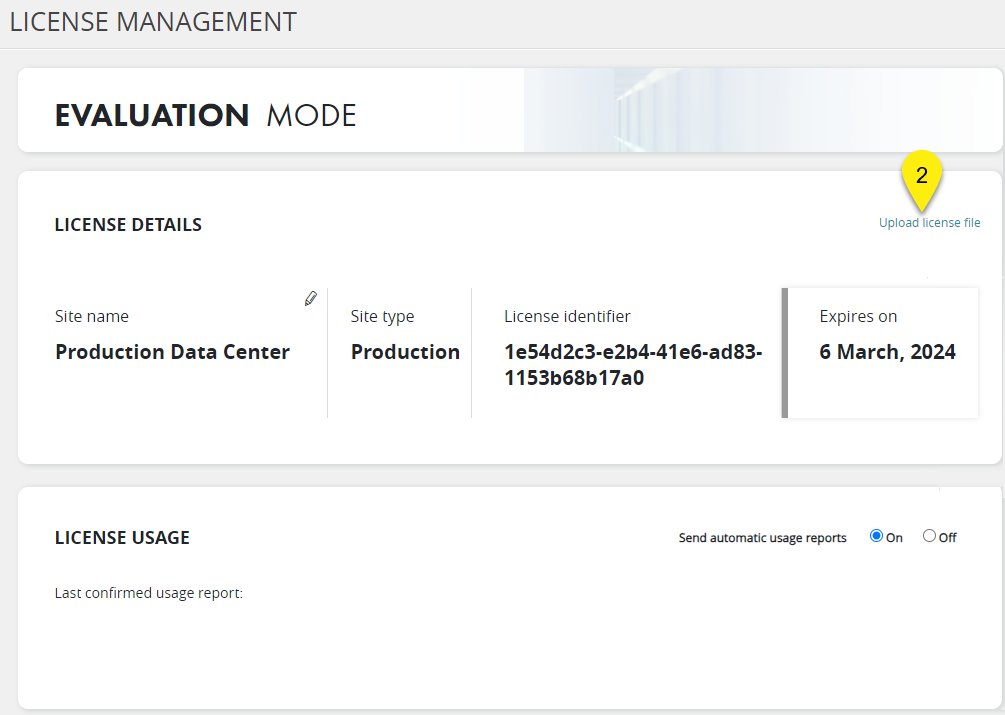Viewport: 1005px width, 715px height.
Task: Click the pencil icon to edit site name
Action: (x=311, y=298)
